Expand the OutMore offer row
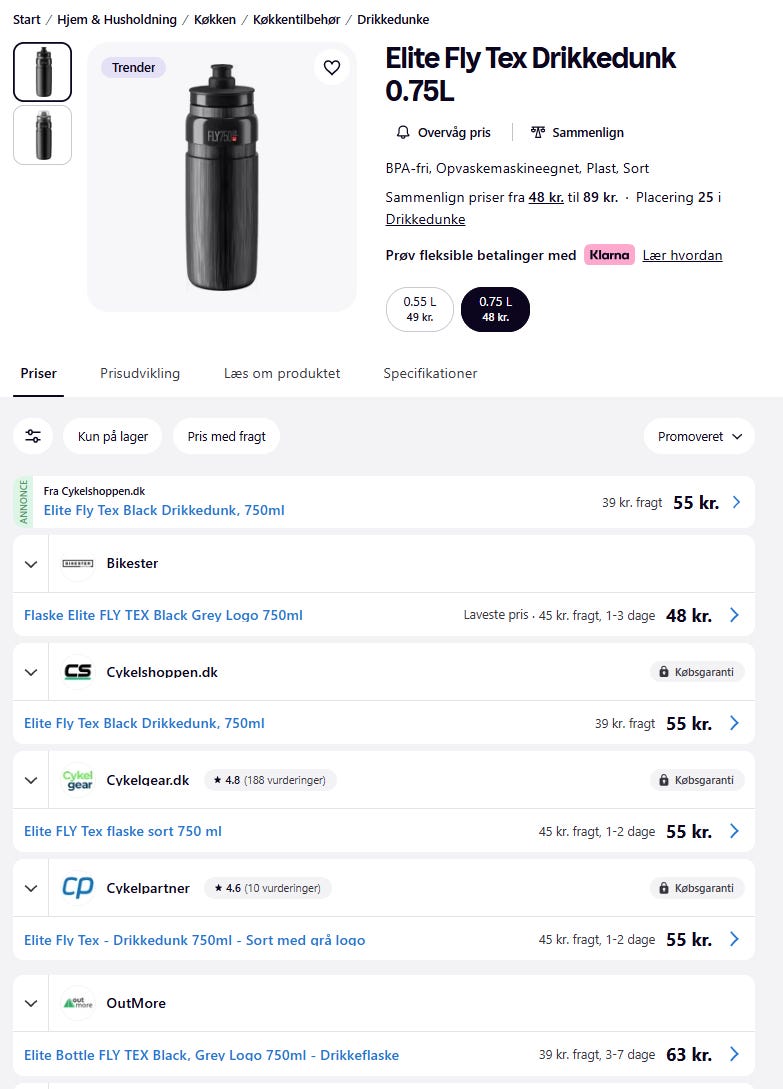Image resolution: width=783 pixels, height=1089 pixels. 31,1003
